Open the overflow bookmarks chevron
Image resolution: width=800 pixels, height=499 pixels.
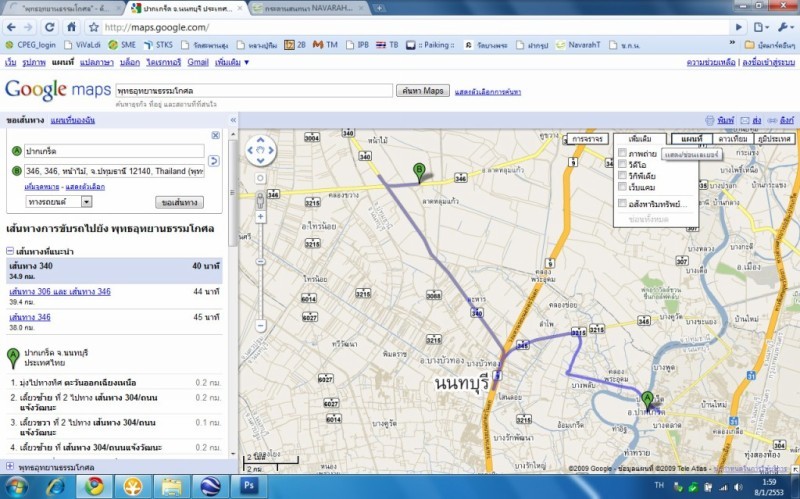pos(732,44)
